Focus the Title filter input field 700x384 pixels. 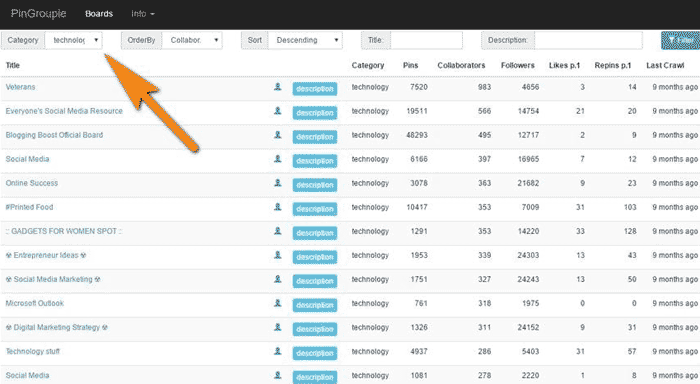pos(426,40)
